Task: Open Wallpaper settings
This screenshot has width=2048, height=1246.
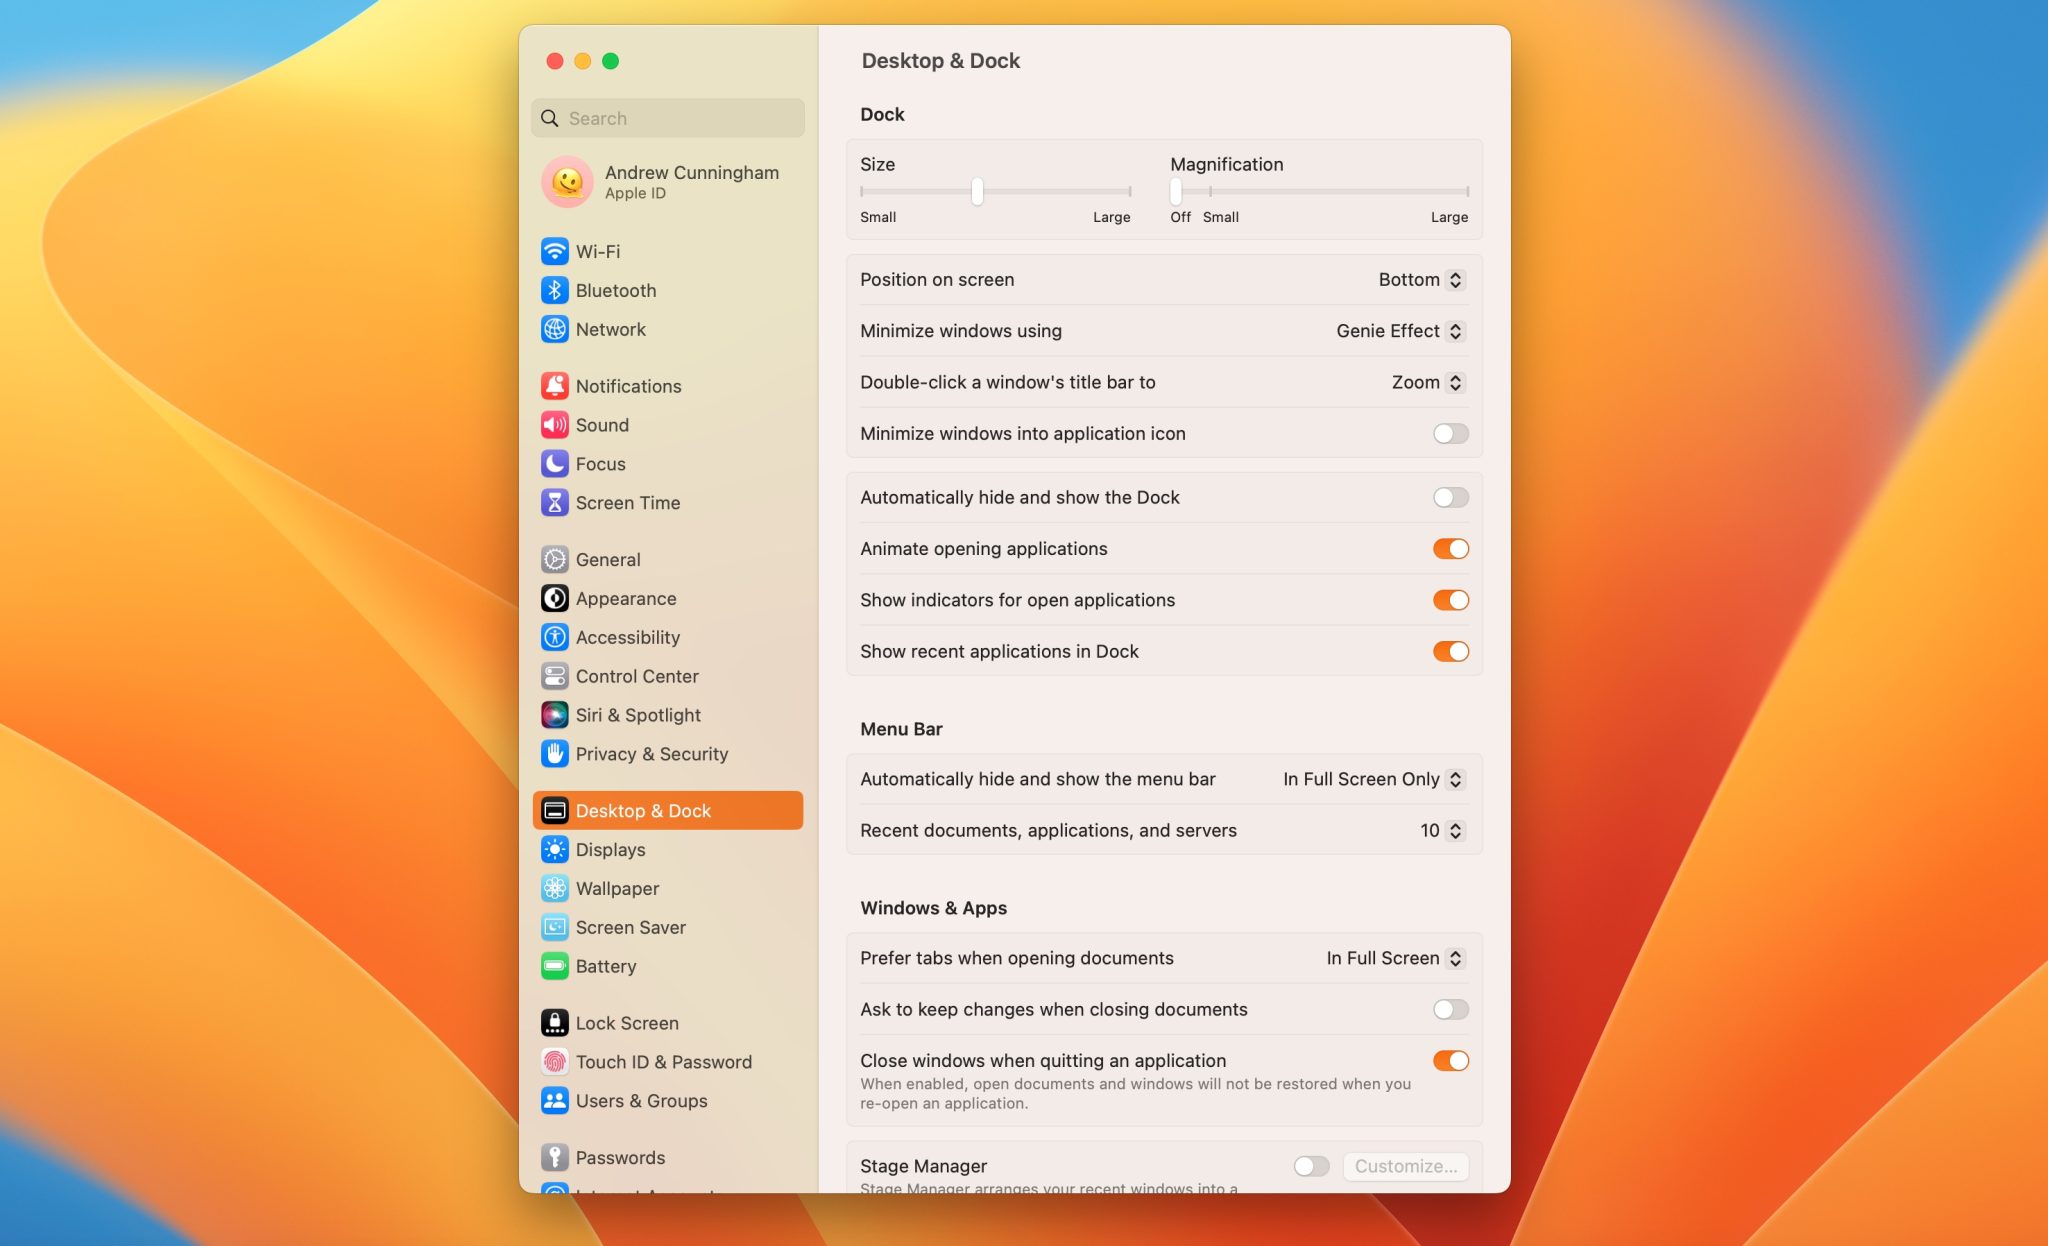Action: (x=616, y=888)
